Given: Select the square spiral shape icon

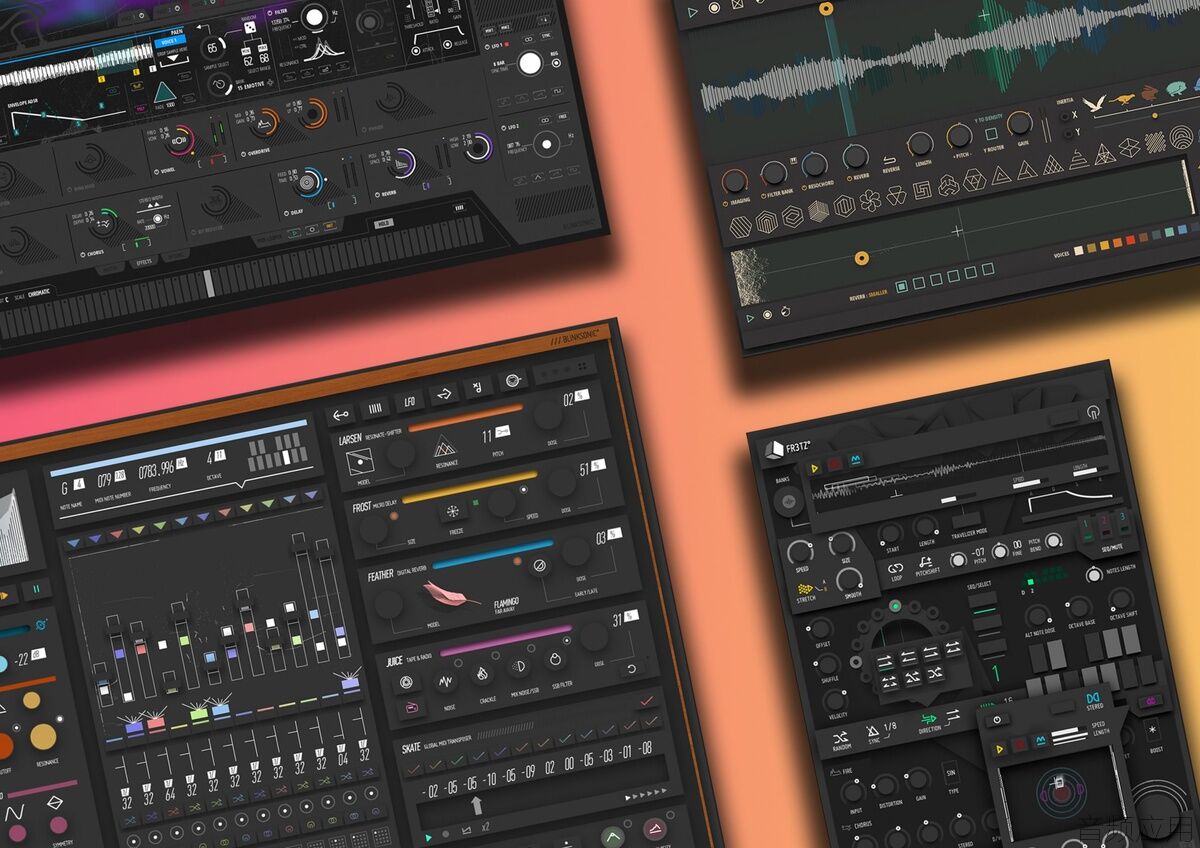Looking at the screenshot, I should point(923,189).
